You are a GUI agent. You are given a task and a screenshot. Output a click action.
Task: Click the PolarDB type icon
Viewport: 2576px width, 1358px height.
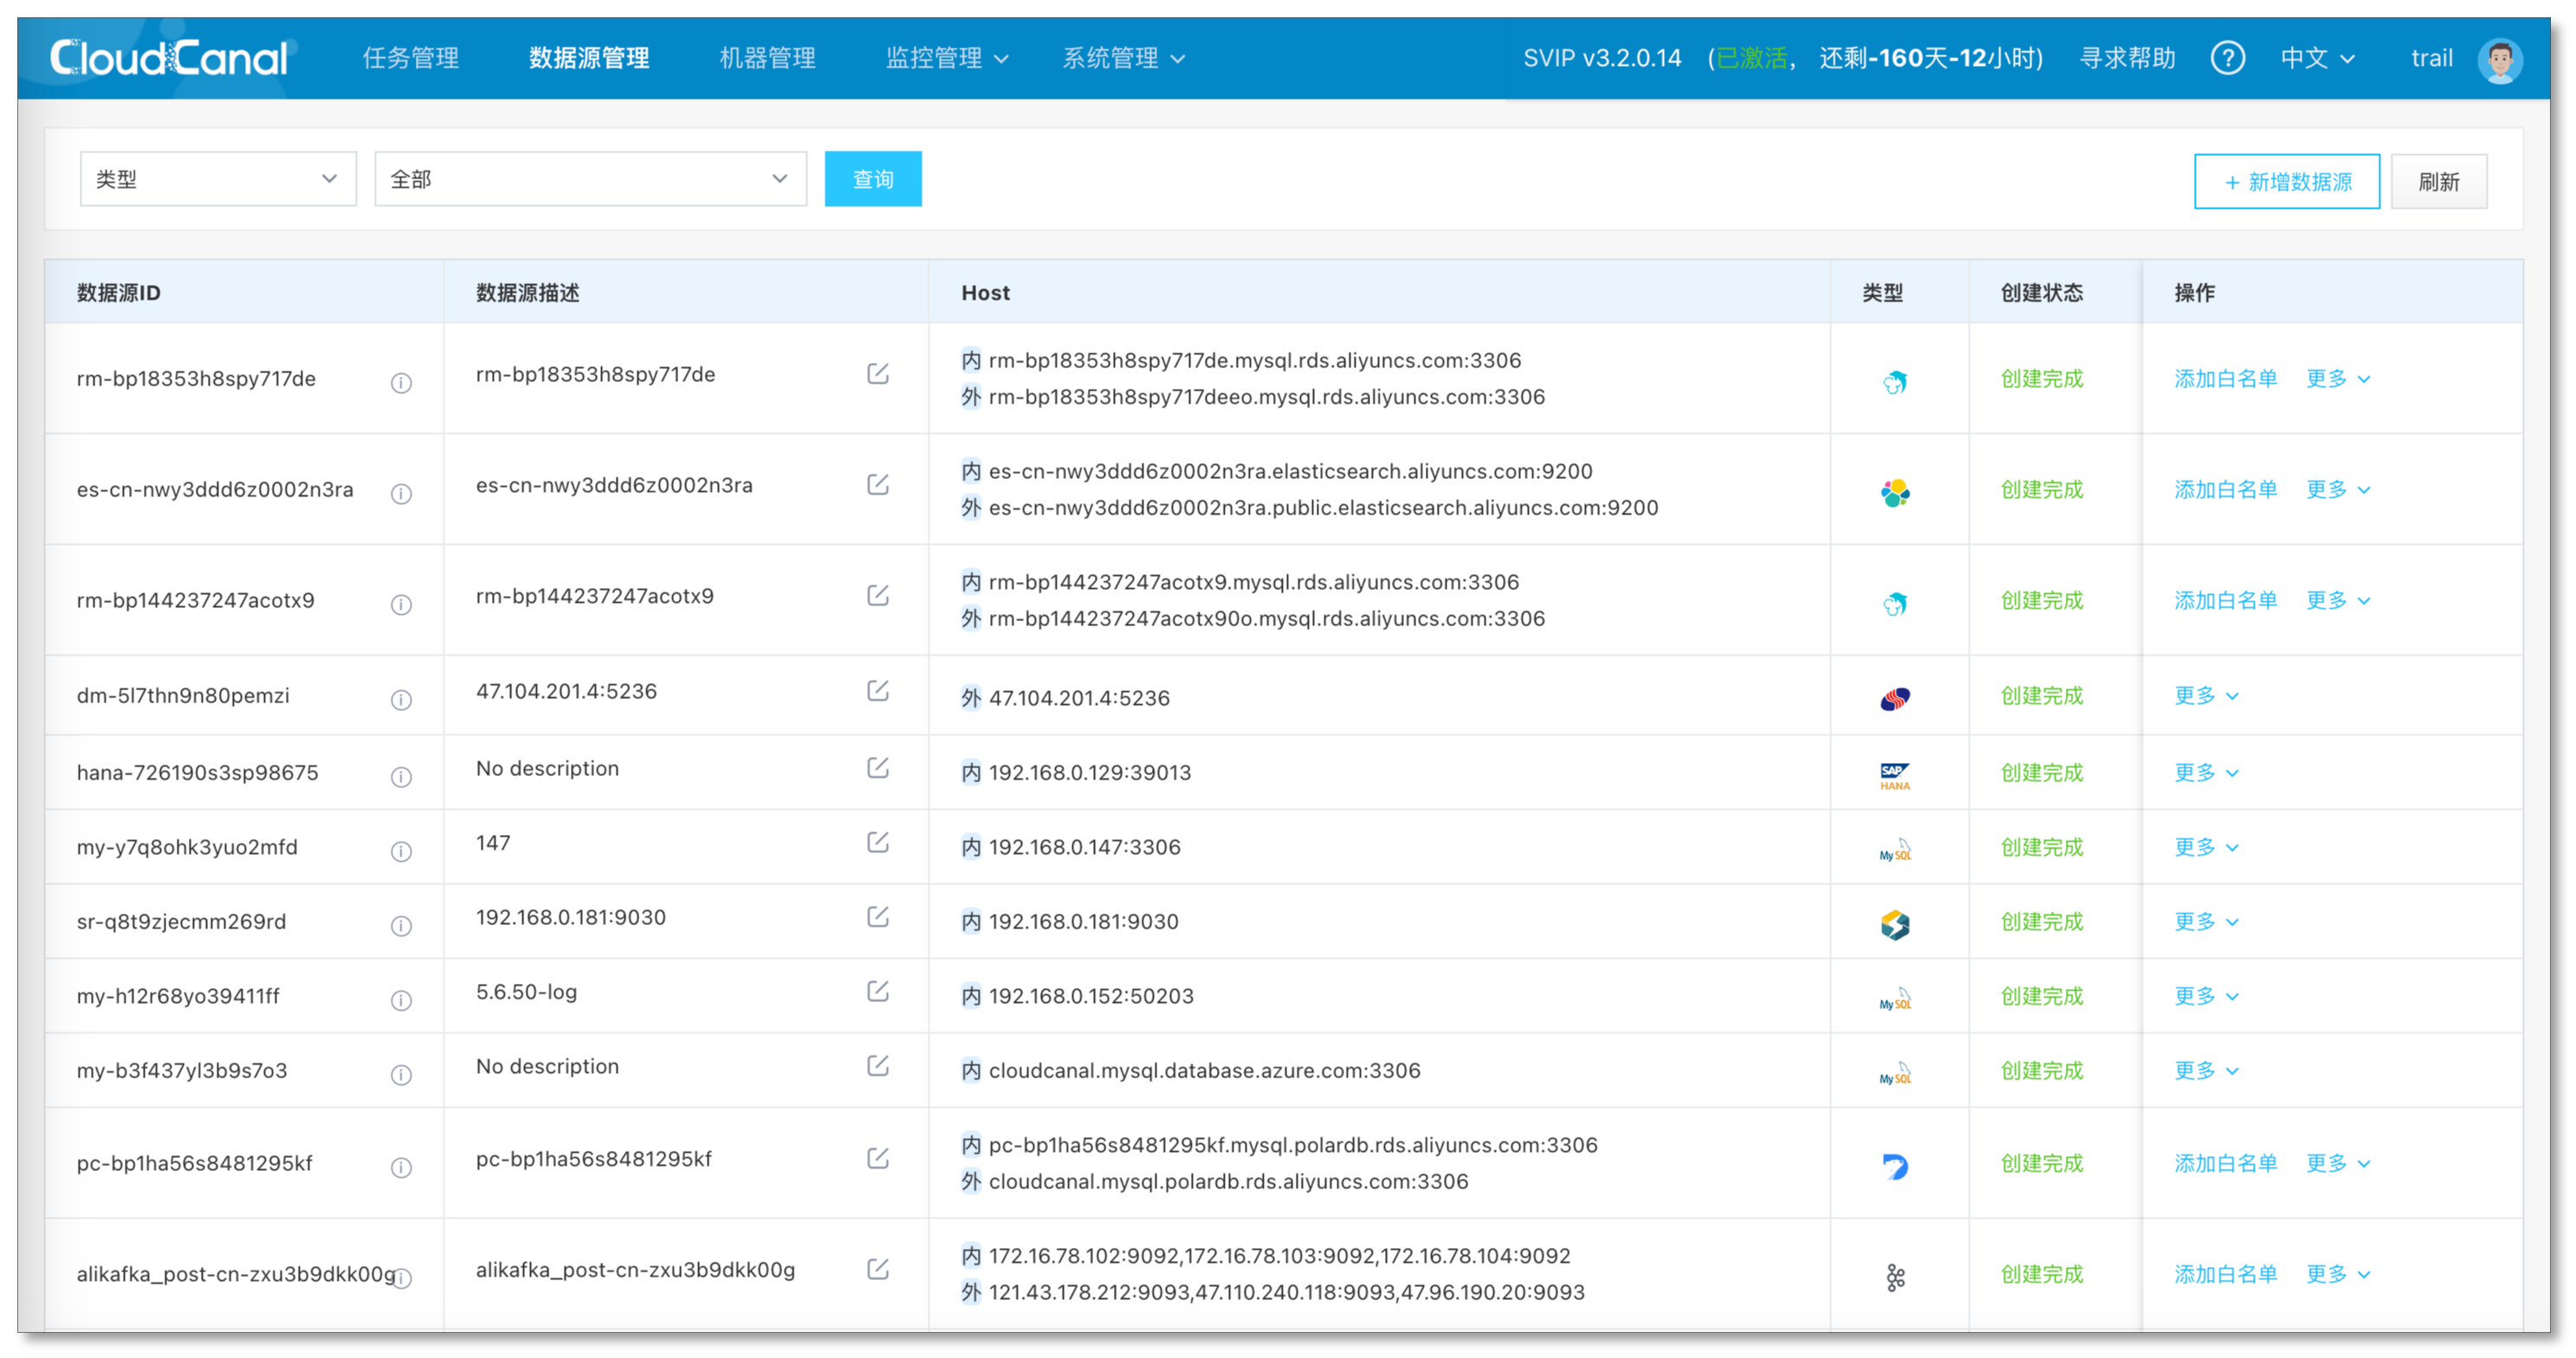point(1894,1166)
